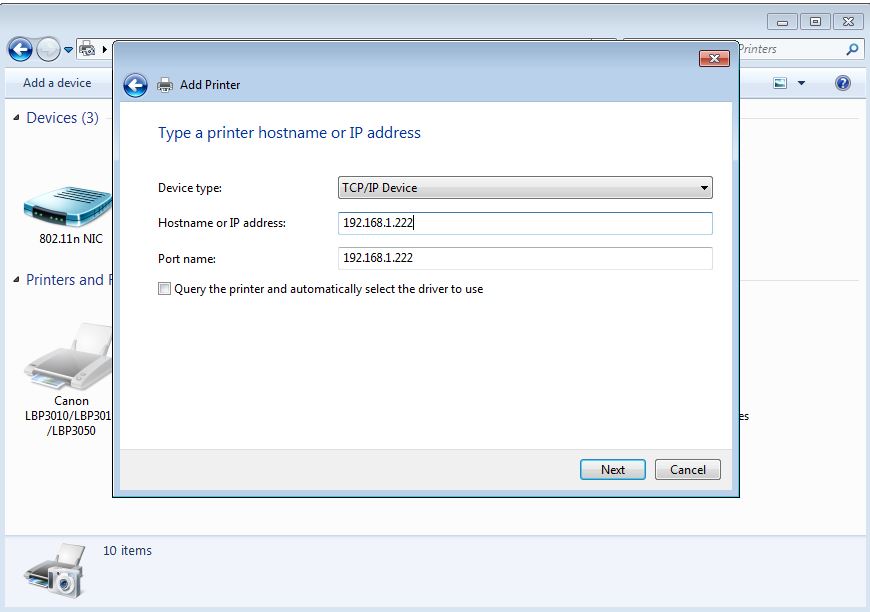Click the printer icon beside Add Printer title
The width and height of the screenshot is (870, 612).
click(x=165, y=85)
